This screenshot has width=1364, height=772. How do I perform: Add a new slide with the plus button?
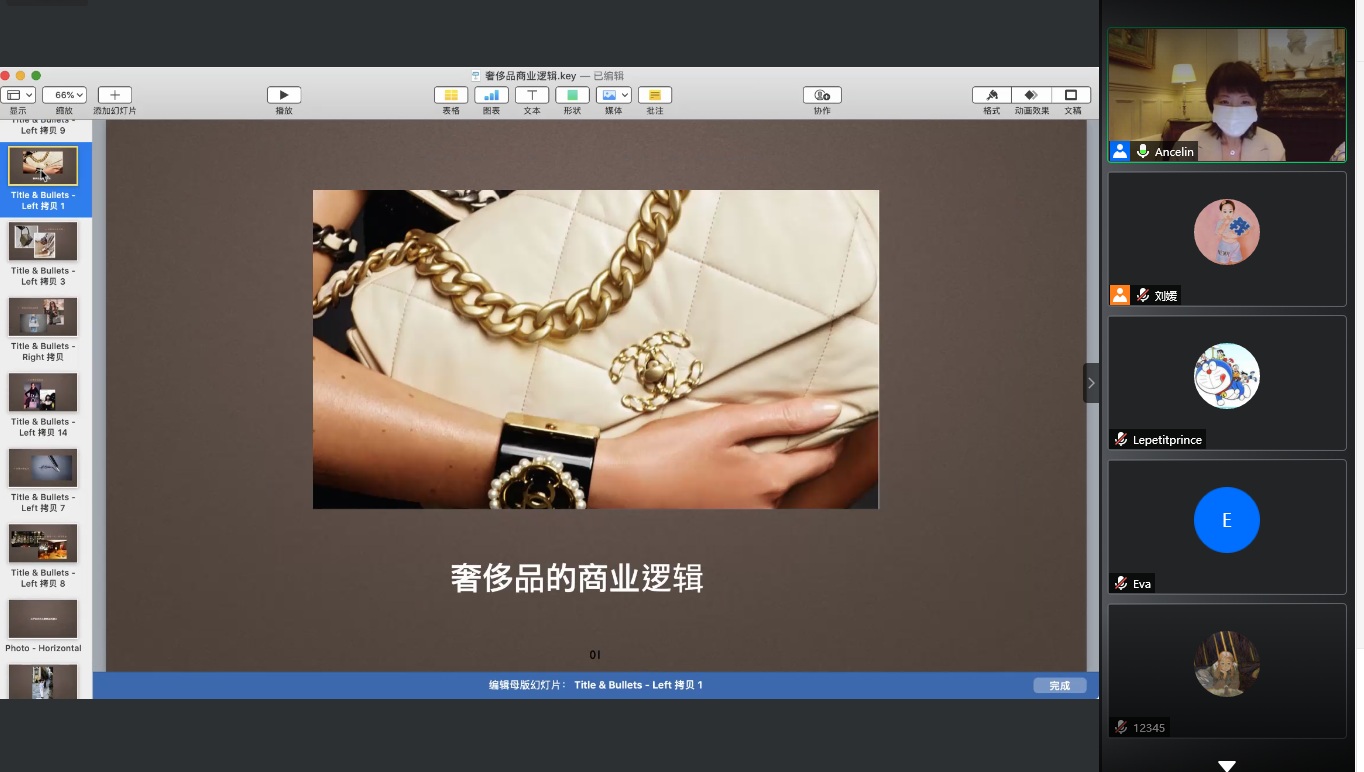pyautogui.click(x=114, y=95)
